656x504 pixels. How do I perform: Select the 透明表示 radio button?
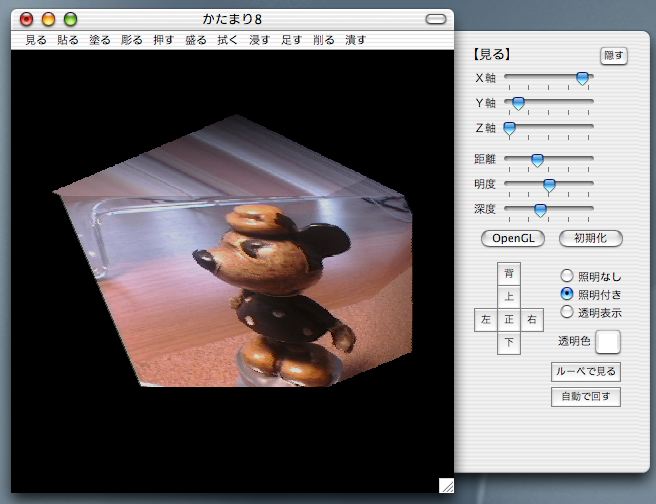pos(566,312)
